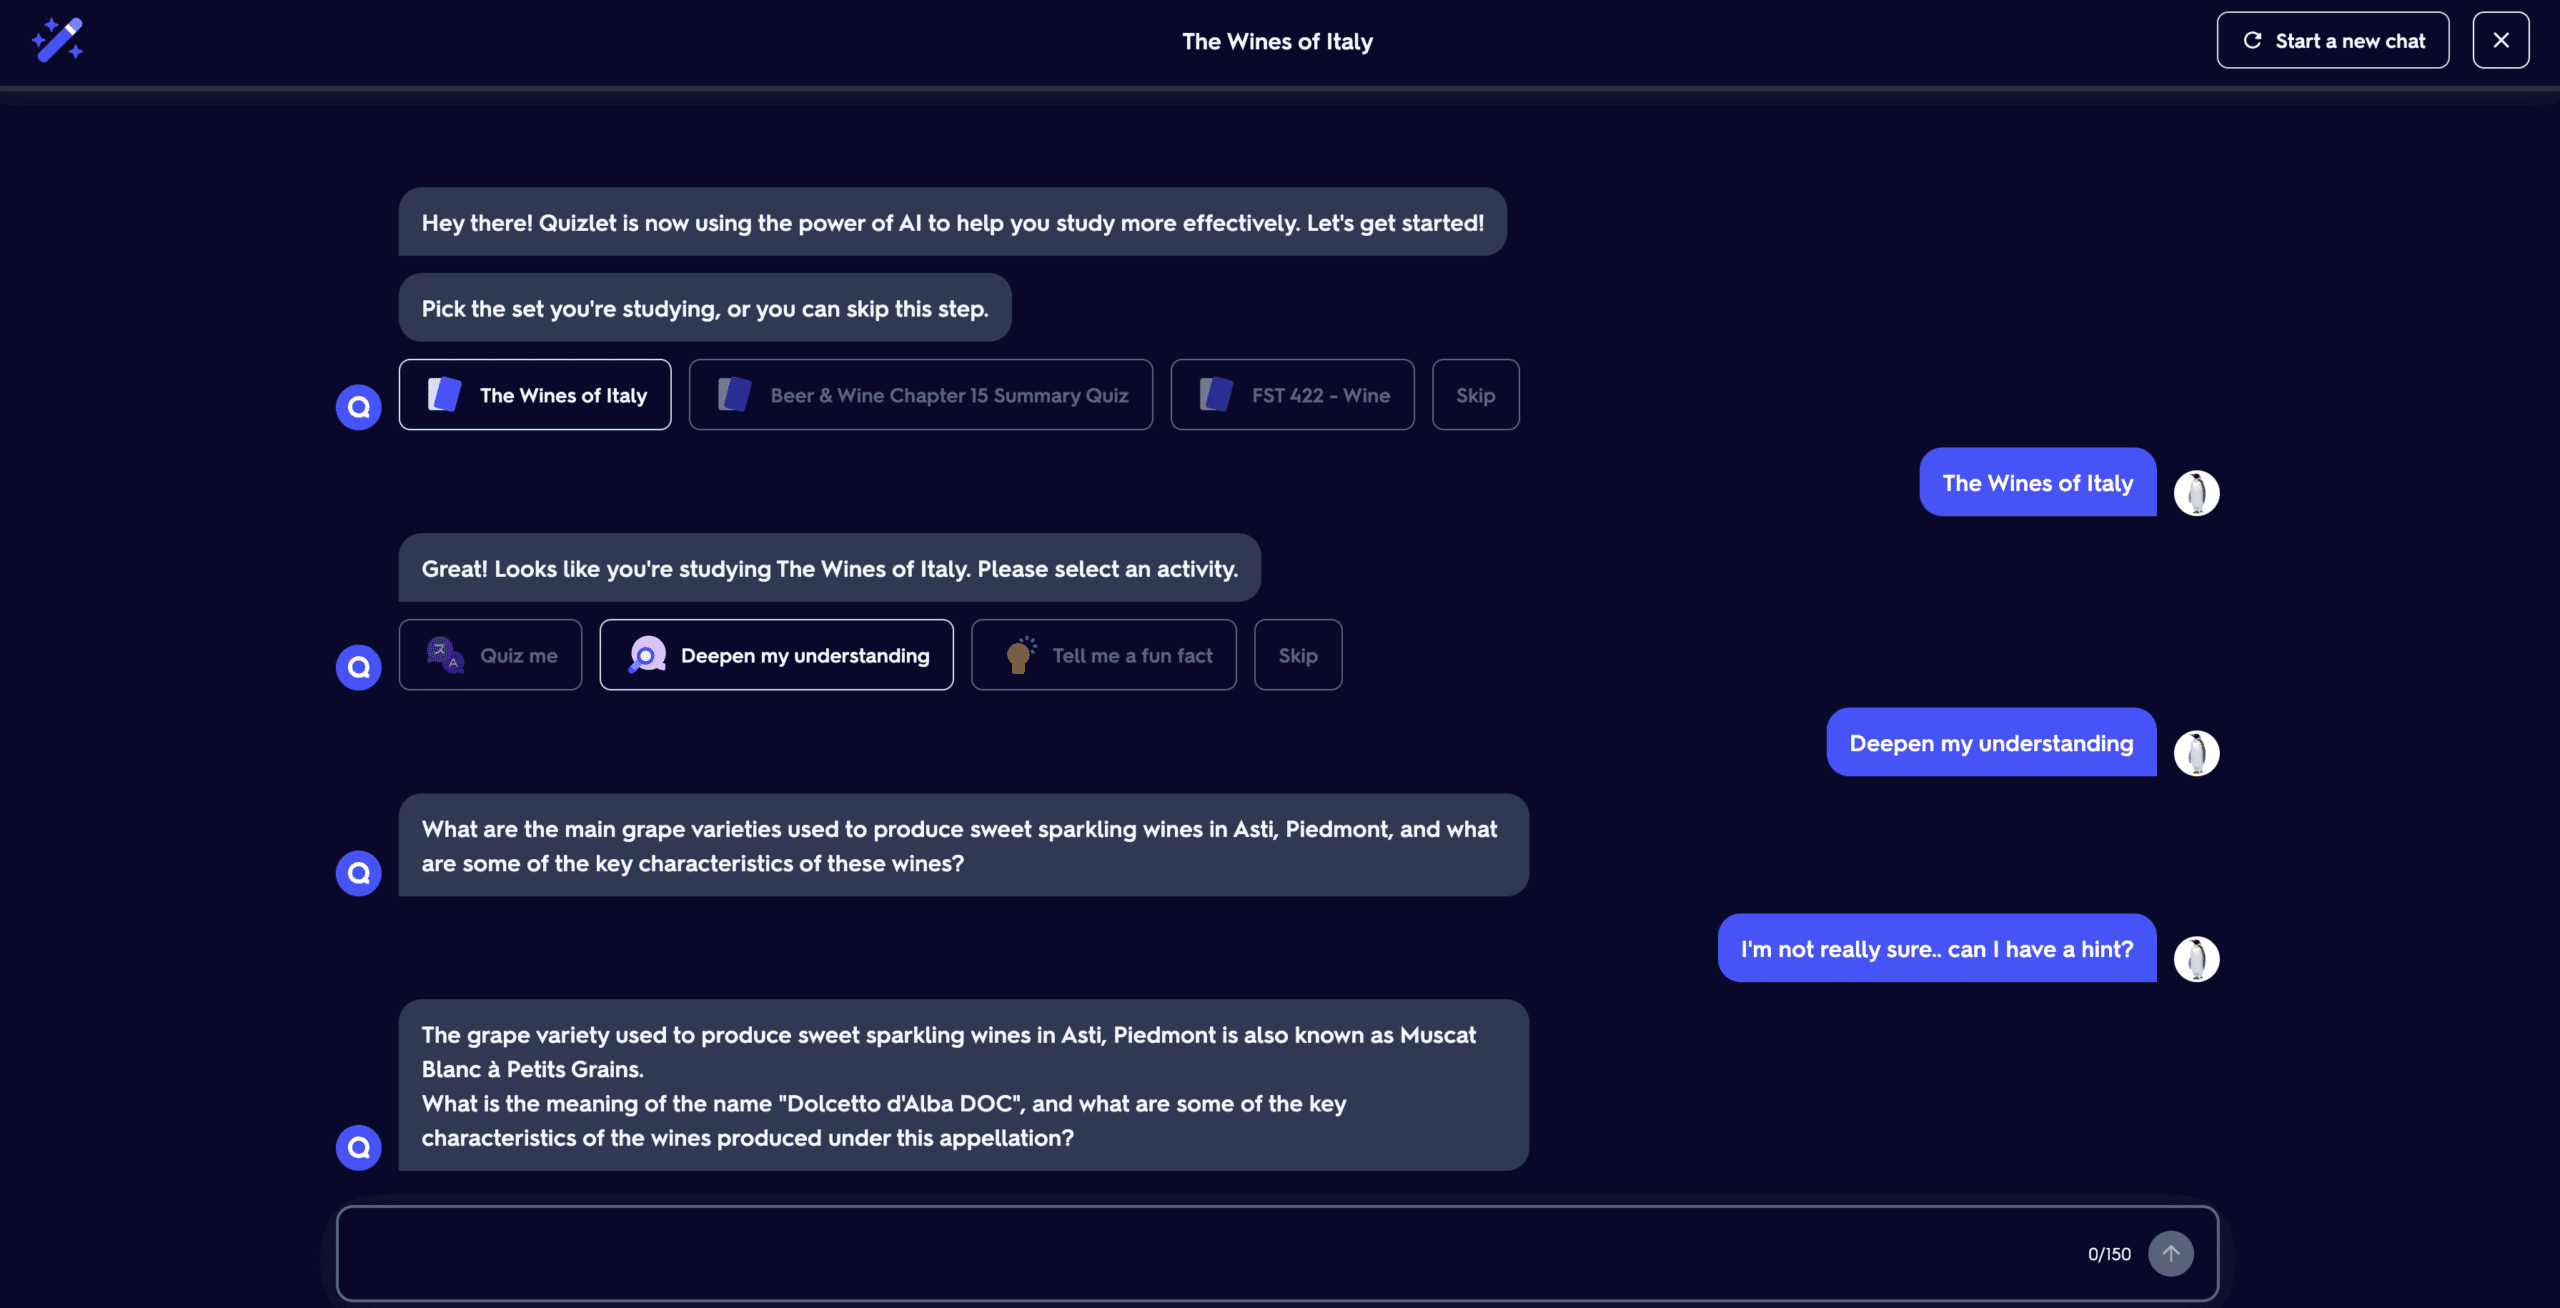Viewport: 2560px width, 1308px height.
Task: Choose Tell me a fun fact
Action: (1103, 655)
